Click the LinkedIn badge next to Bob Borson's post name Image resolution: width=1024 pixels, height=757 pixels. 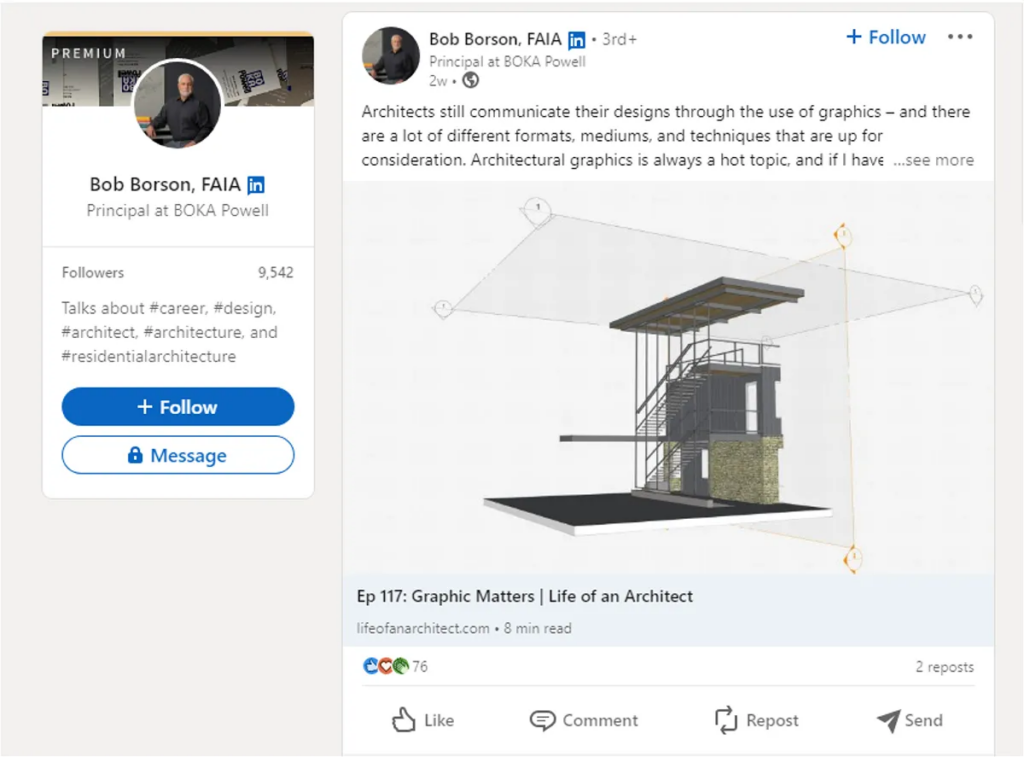[576, 39]
